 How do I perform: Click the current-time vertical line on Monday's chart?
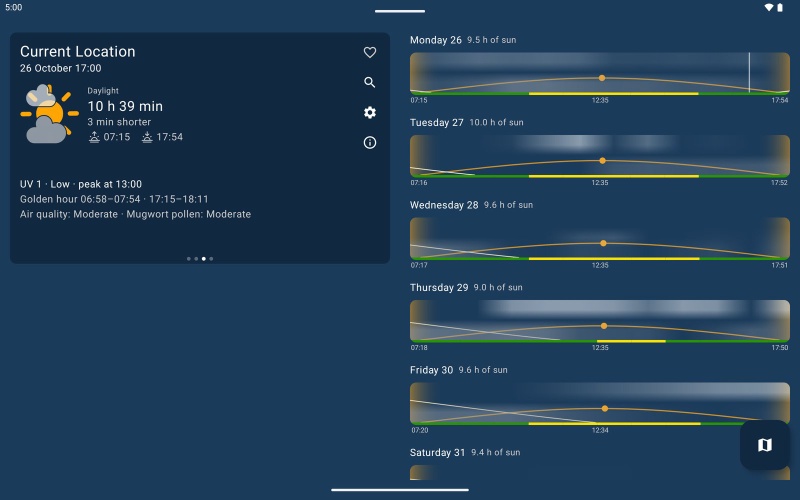749,72
